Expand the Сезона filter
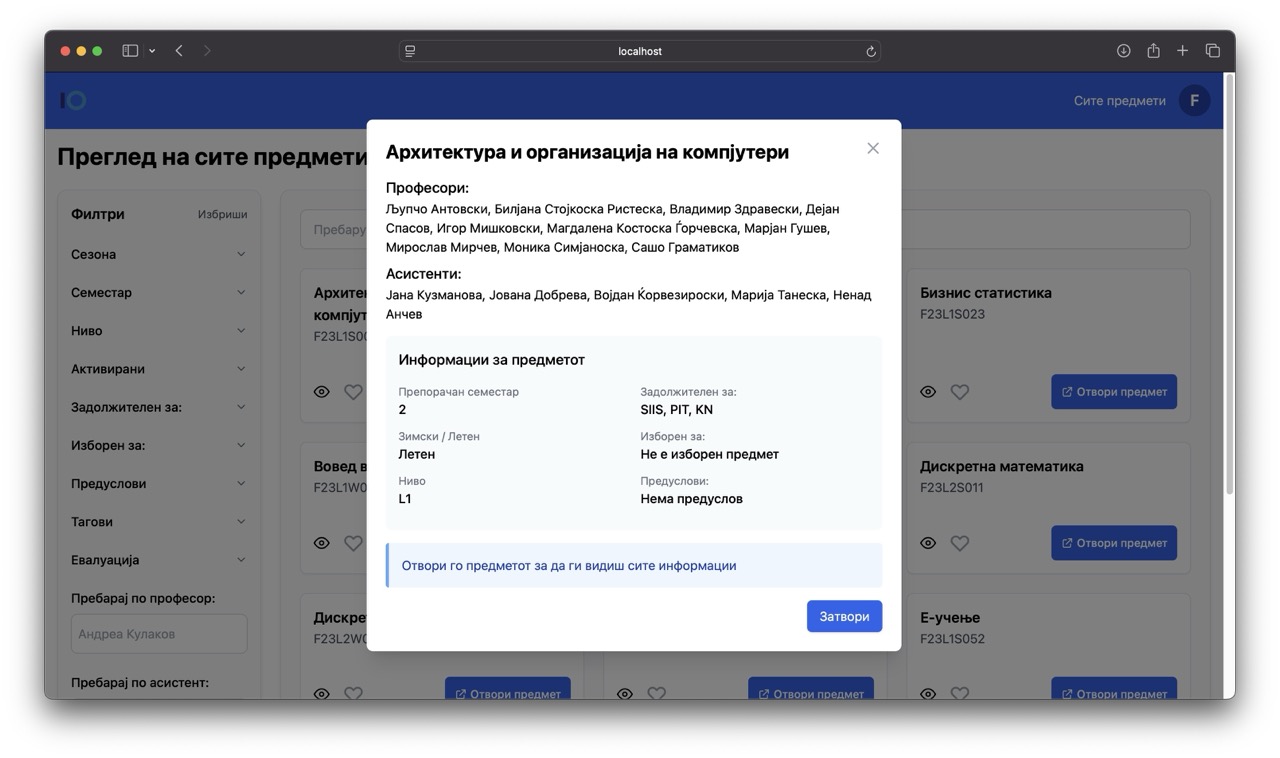Viewport: 1280px width, 758px height. (158, 254)
